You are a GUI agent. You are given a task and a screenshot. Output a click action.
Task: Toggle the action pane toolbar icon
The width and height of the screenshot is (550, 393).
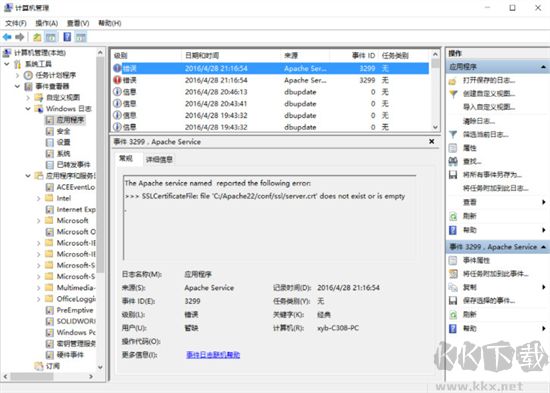[x=81, y=37]
